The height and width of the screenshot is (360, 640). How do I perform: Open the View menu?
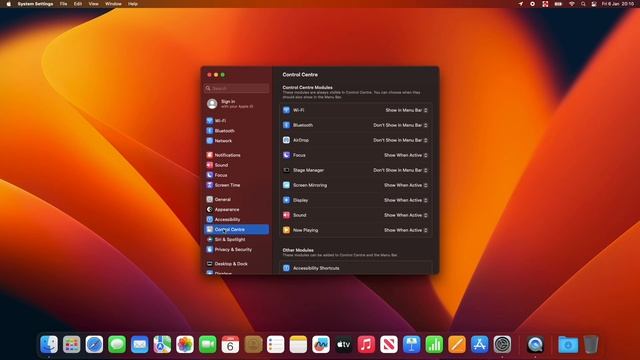tap(93, 4)
